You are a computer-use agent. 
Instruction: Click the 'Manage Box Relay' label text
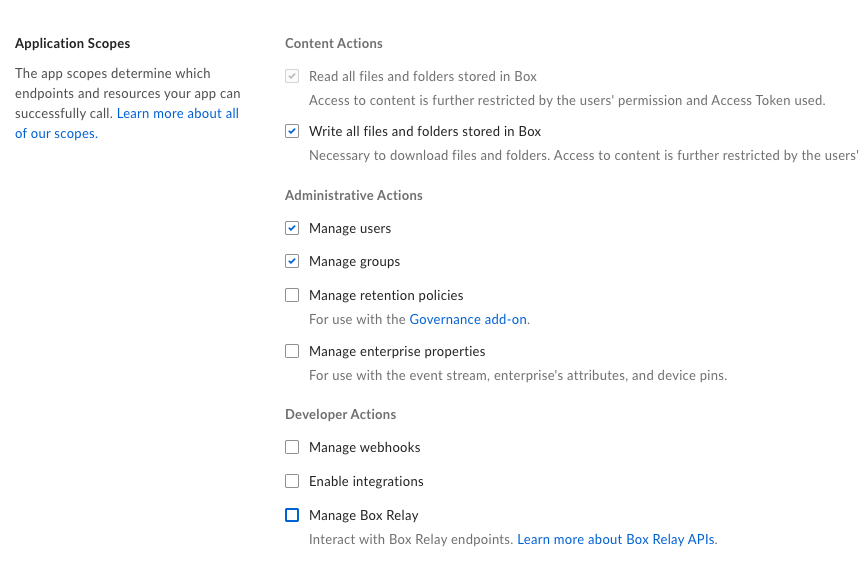coord(363,515)
